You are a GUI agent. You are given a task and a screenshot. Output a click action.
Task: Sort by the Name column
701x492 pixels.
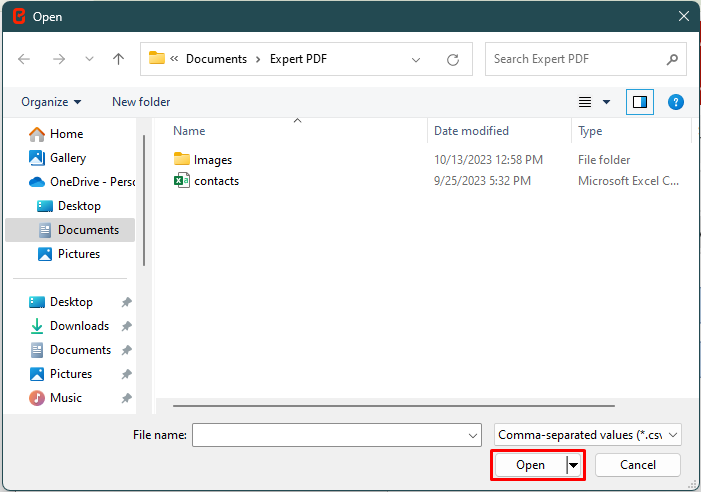pos(189,131)
